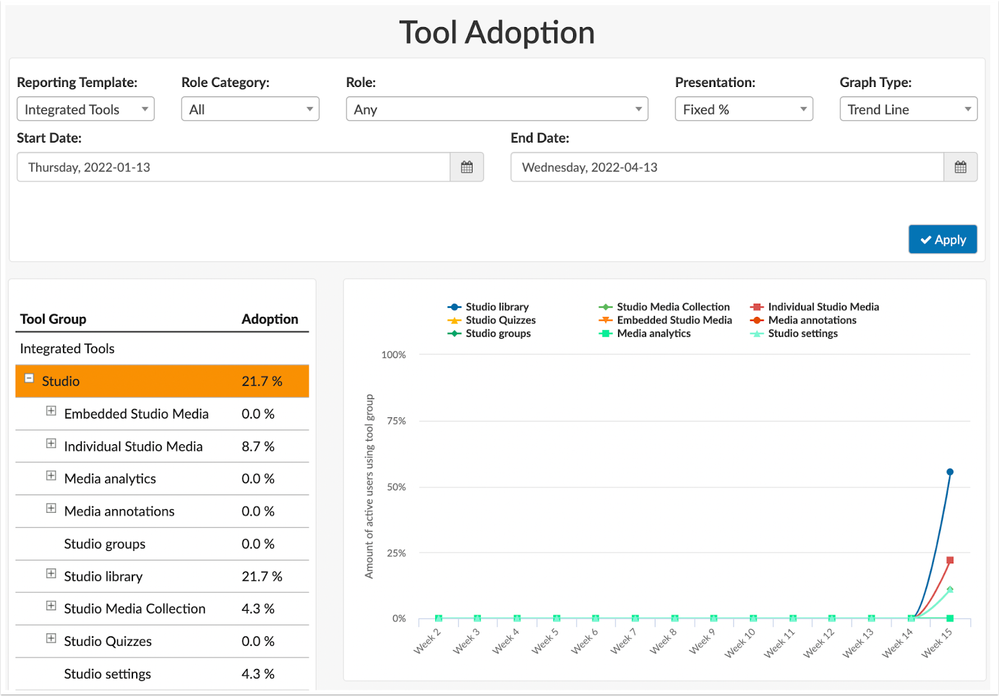999x696 pixels.
Task: Open the Reporting Template dropdown
Action: (85, 109)
